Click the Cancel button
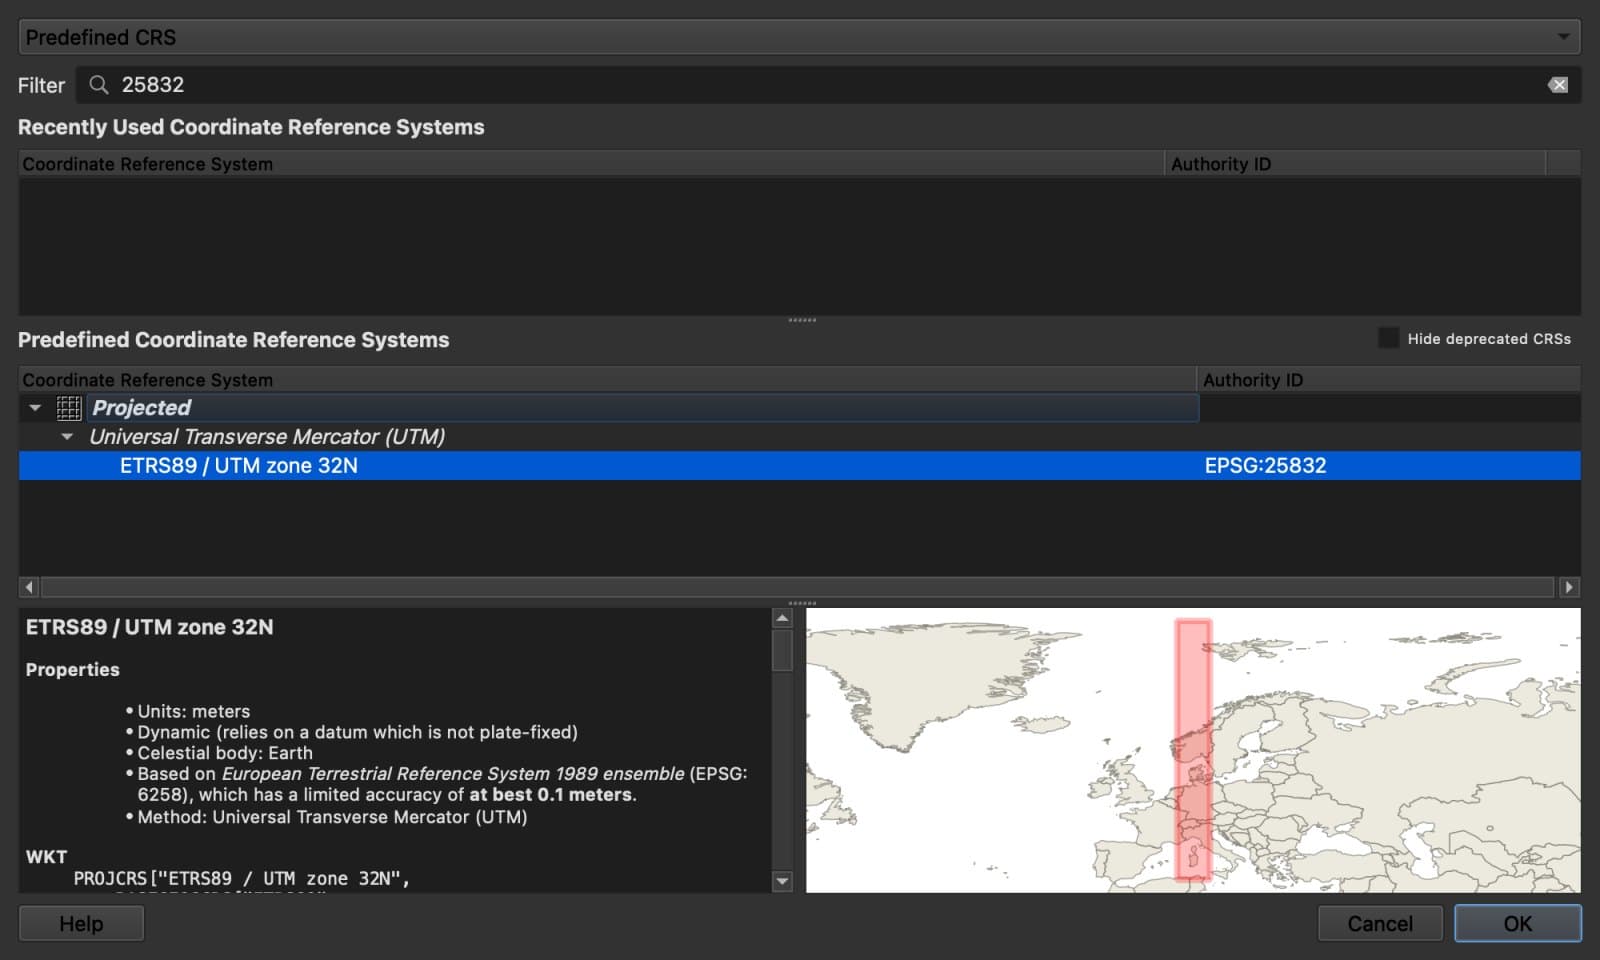Viewport: 1600px width, 960px height. point(1380,924)
